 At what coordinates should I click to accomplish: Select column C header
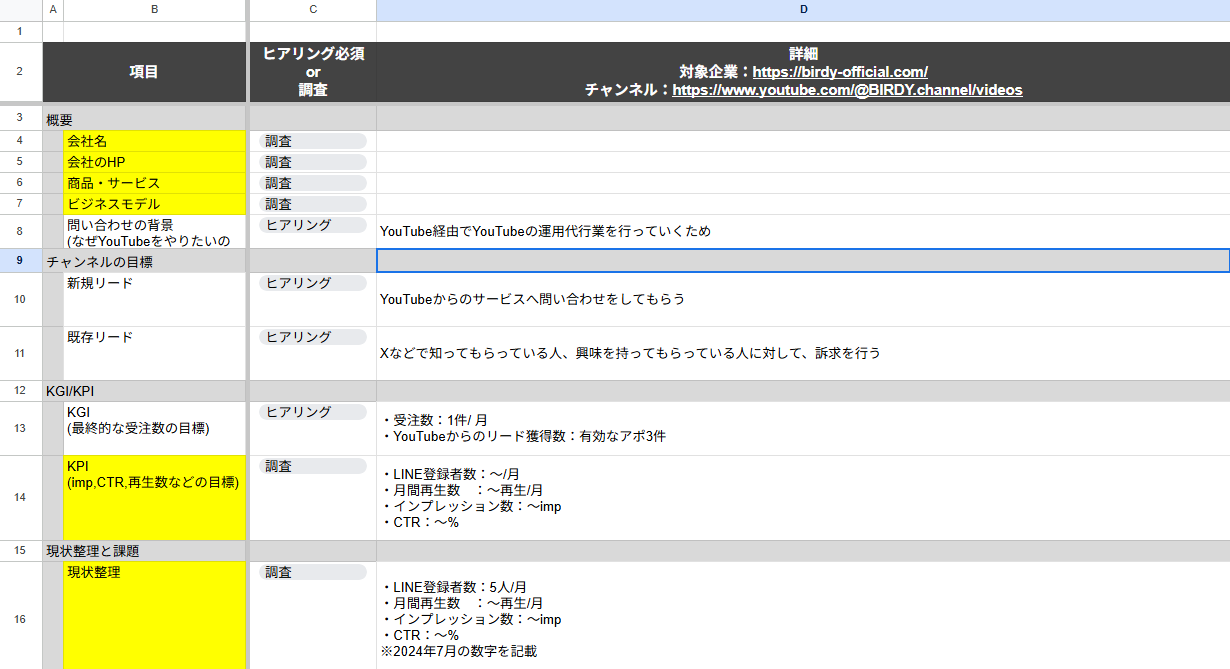[313, 10]
